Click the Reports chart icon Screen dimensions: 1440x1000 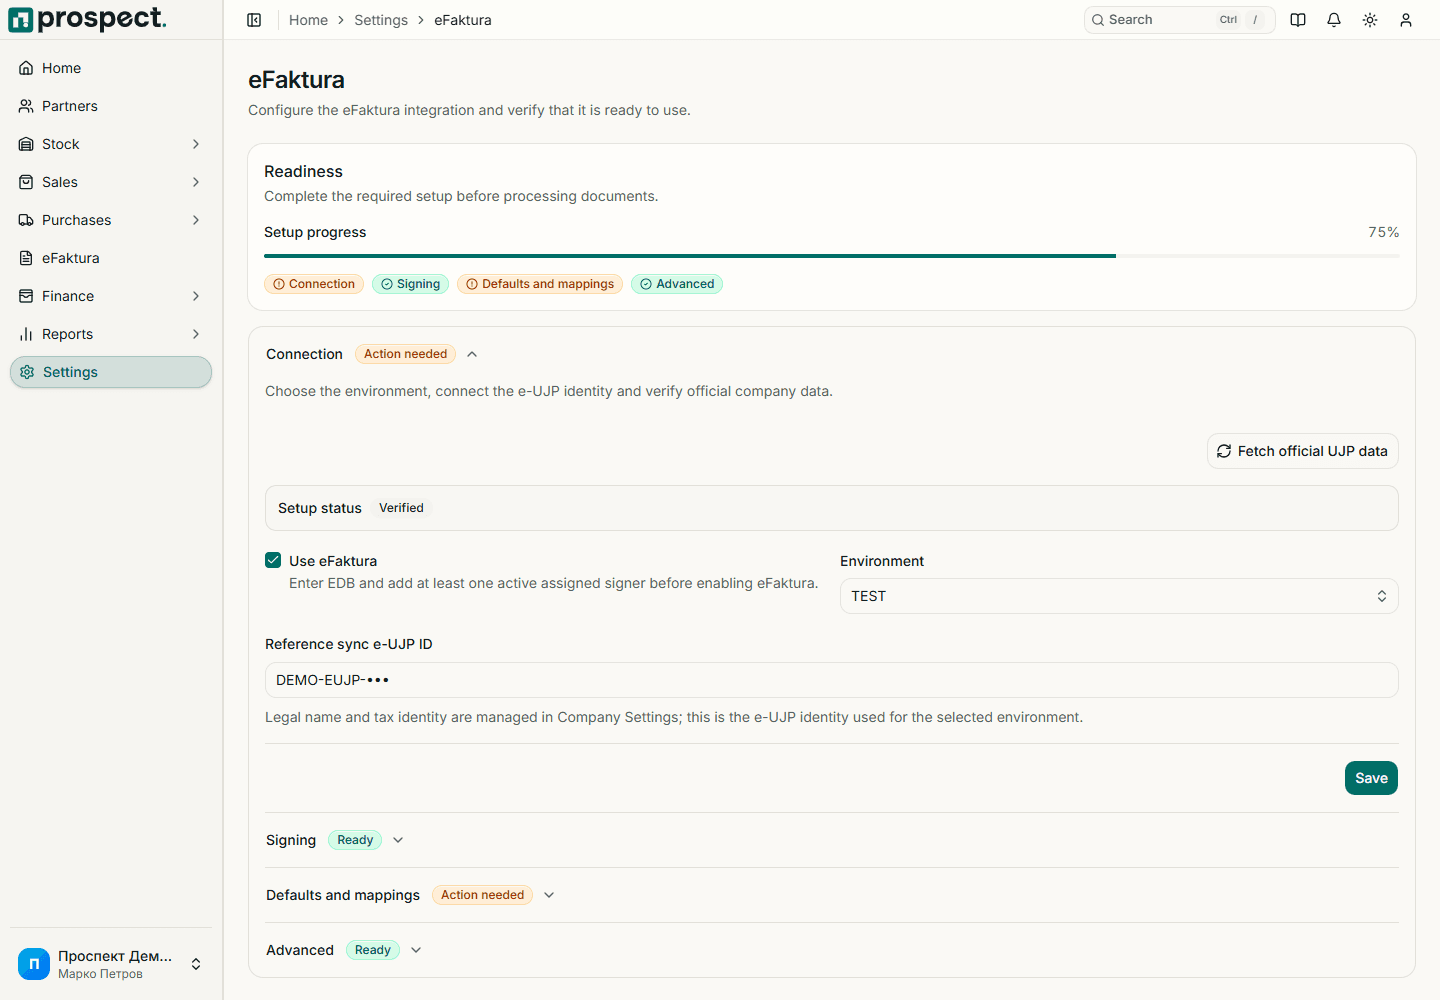[x=26, y=334]
